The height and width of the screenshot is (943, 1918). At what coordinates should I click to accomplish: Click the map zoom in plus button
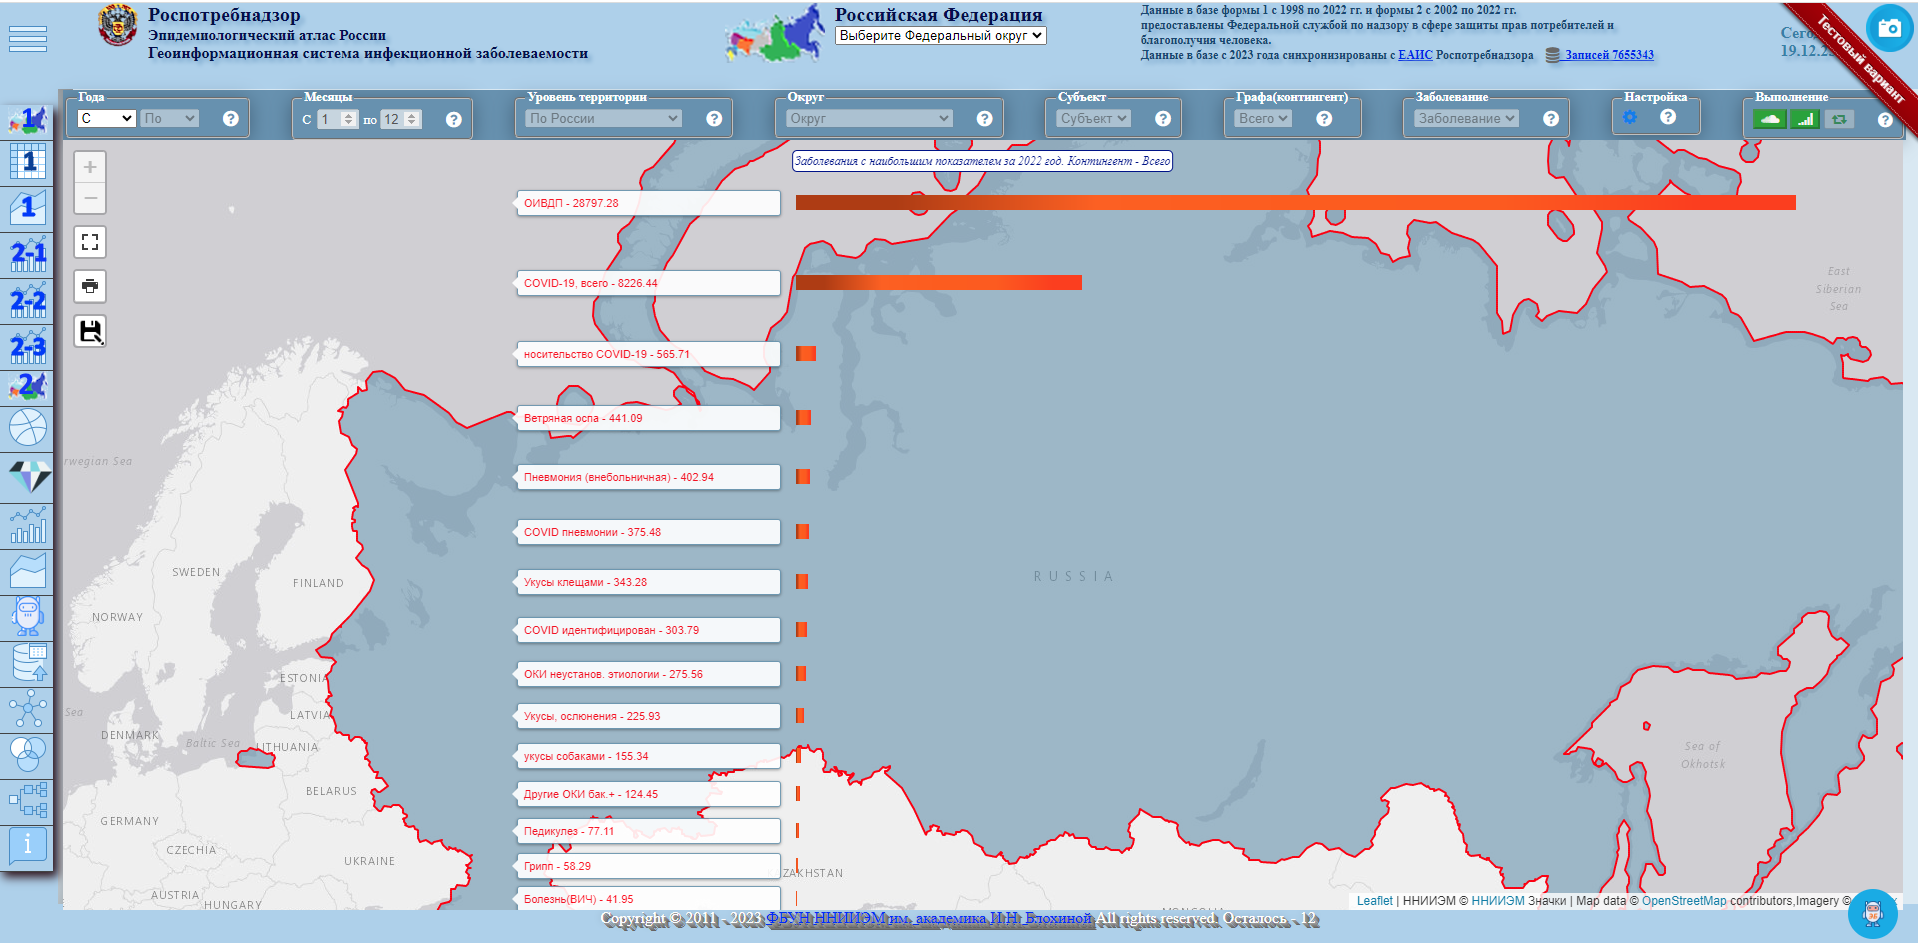[x=90, y=167]
